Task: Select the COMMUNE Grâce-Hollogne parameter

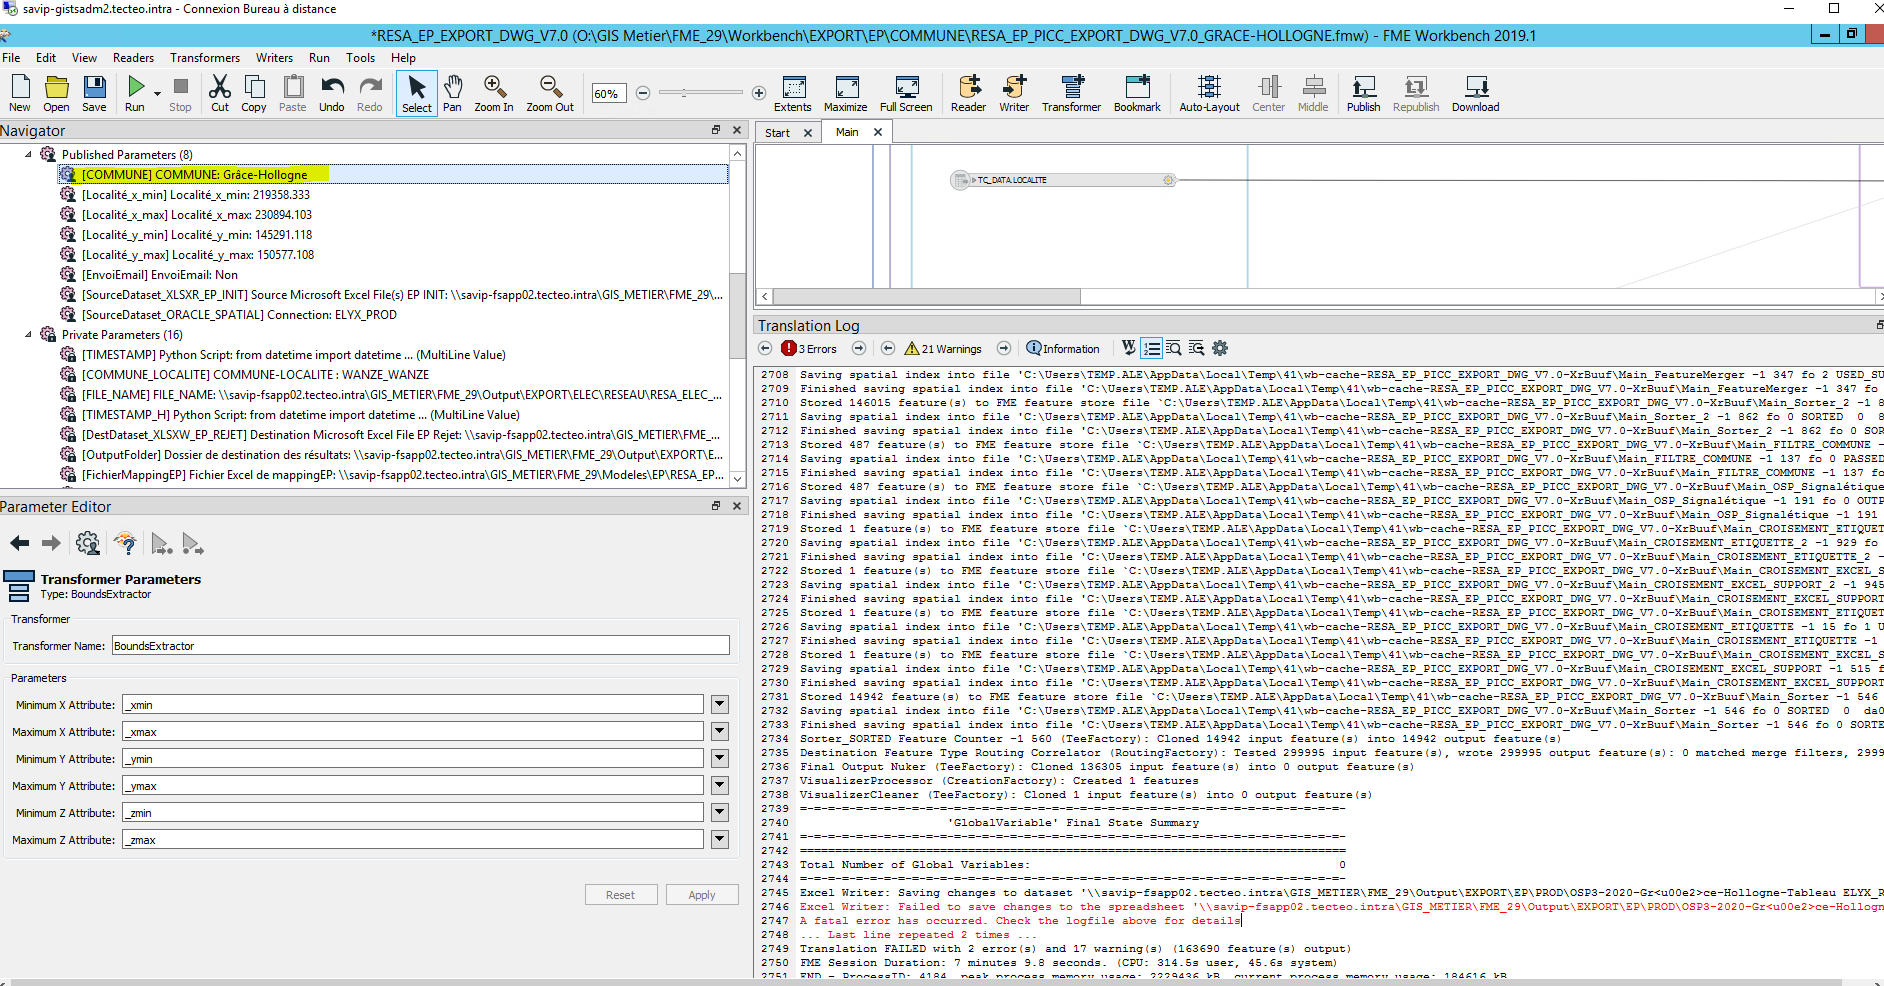Action: (394, 174)
